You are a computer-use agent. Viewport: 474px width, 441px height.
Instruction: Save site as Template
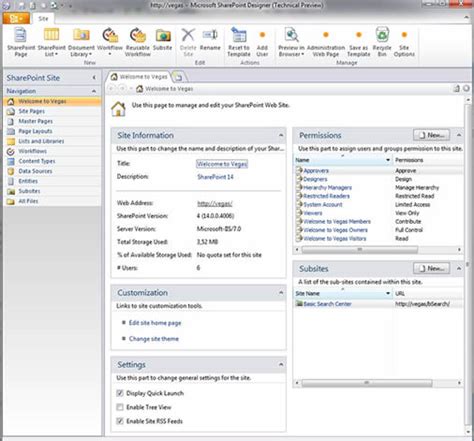coord(359,42)
